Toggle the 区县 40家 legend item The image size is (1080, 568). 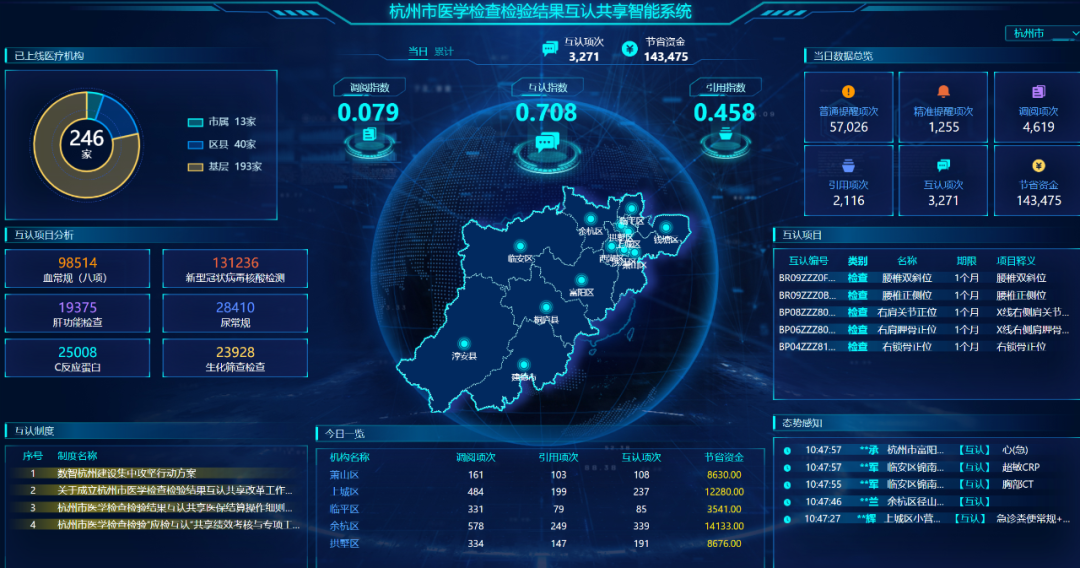tap(222, 145)
